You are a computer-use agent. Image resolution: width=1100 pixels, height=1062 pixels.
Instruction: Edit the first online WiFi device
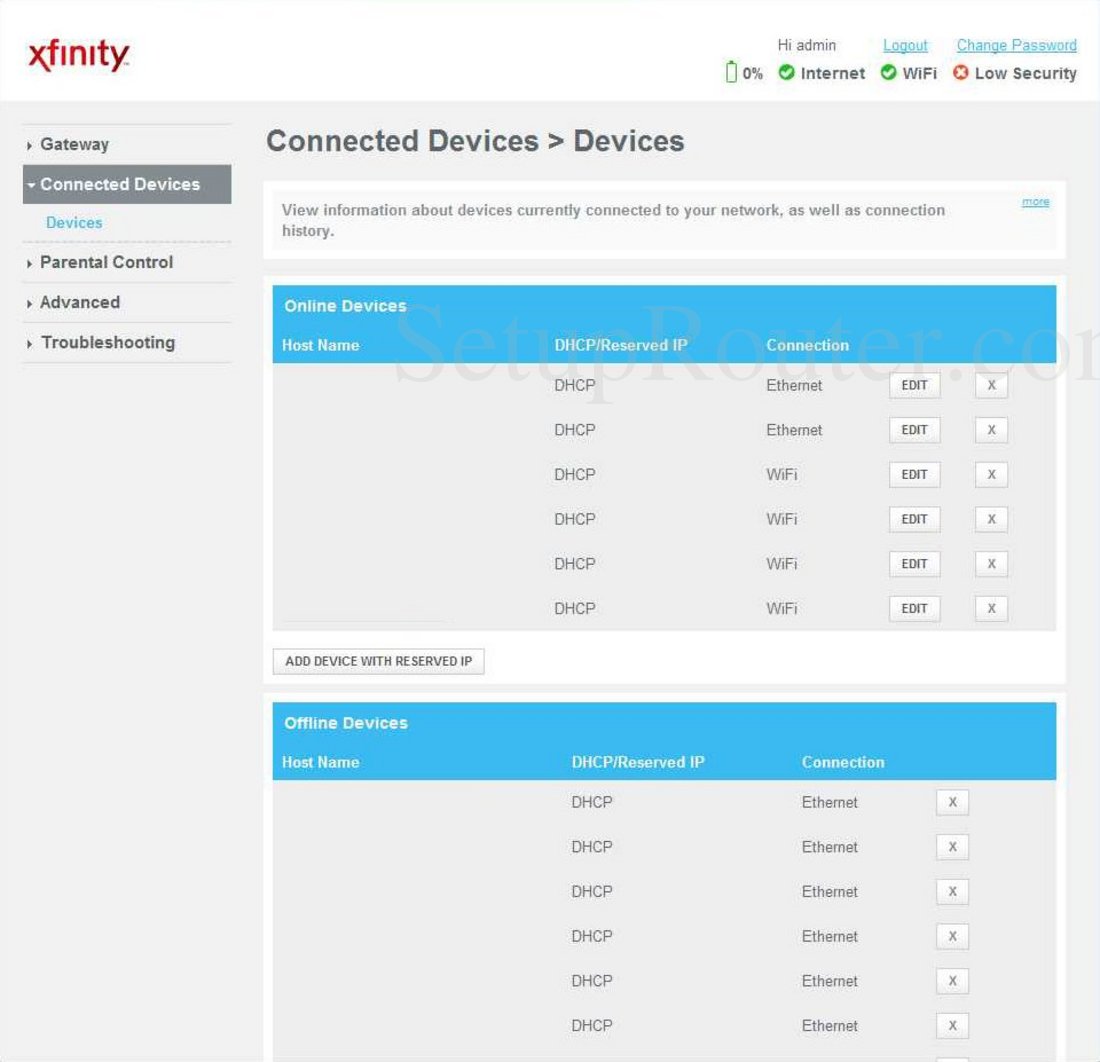pyautogui.click(x=914, y=475)
